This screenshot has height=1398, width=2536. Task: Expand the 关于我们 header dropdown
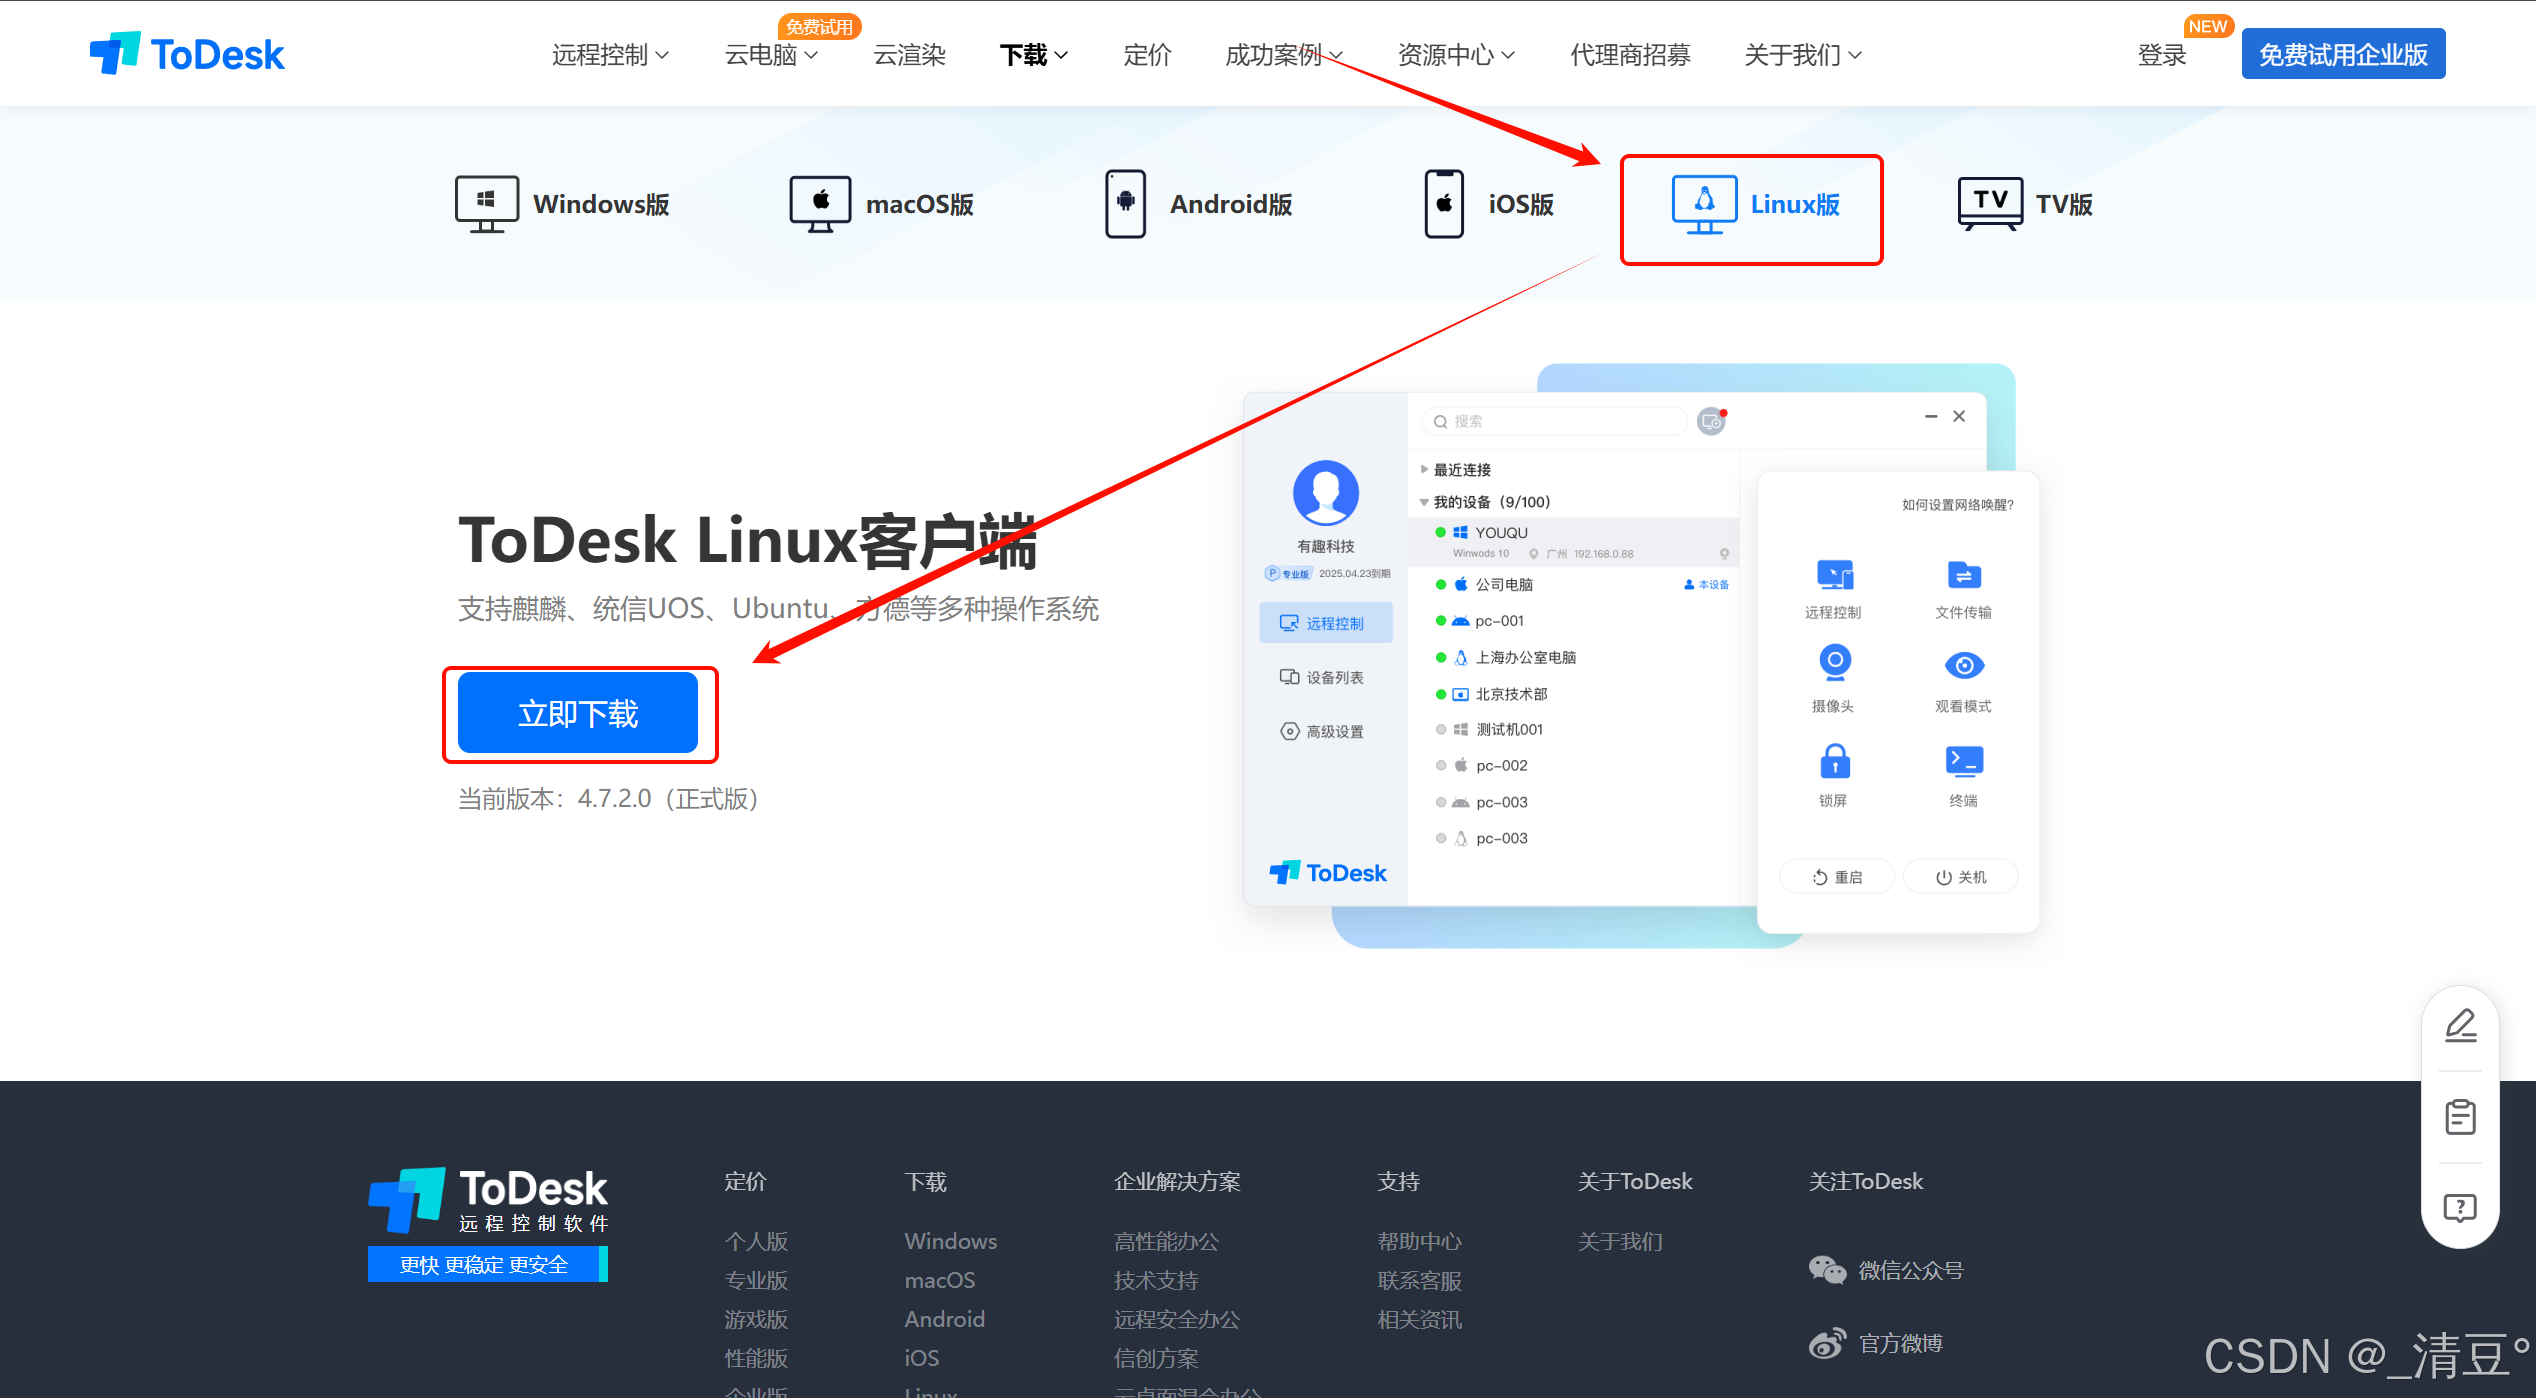[x=1802, y=55]
